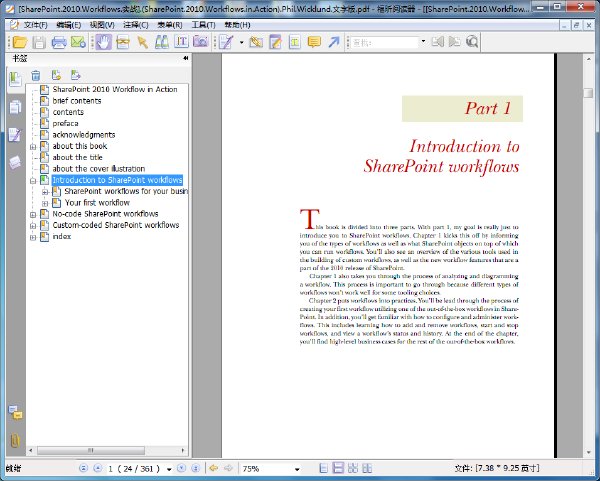Open the layers sidebar panel icon
The image size is (600, 481).
tap(15, 162)
